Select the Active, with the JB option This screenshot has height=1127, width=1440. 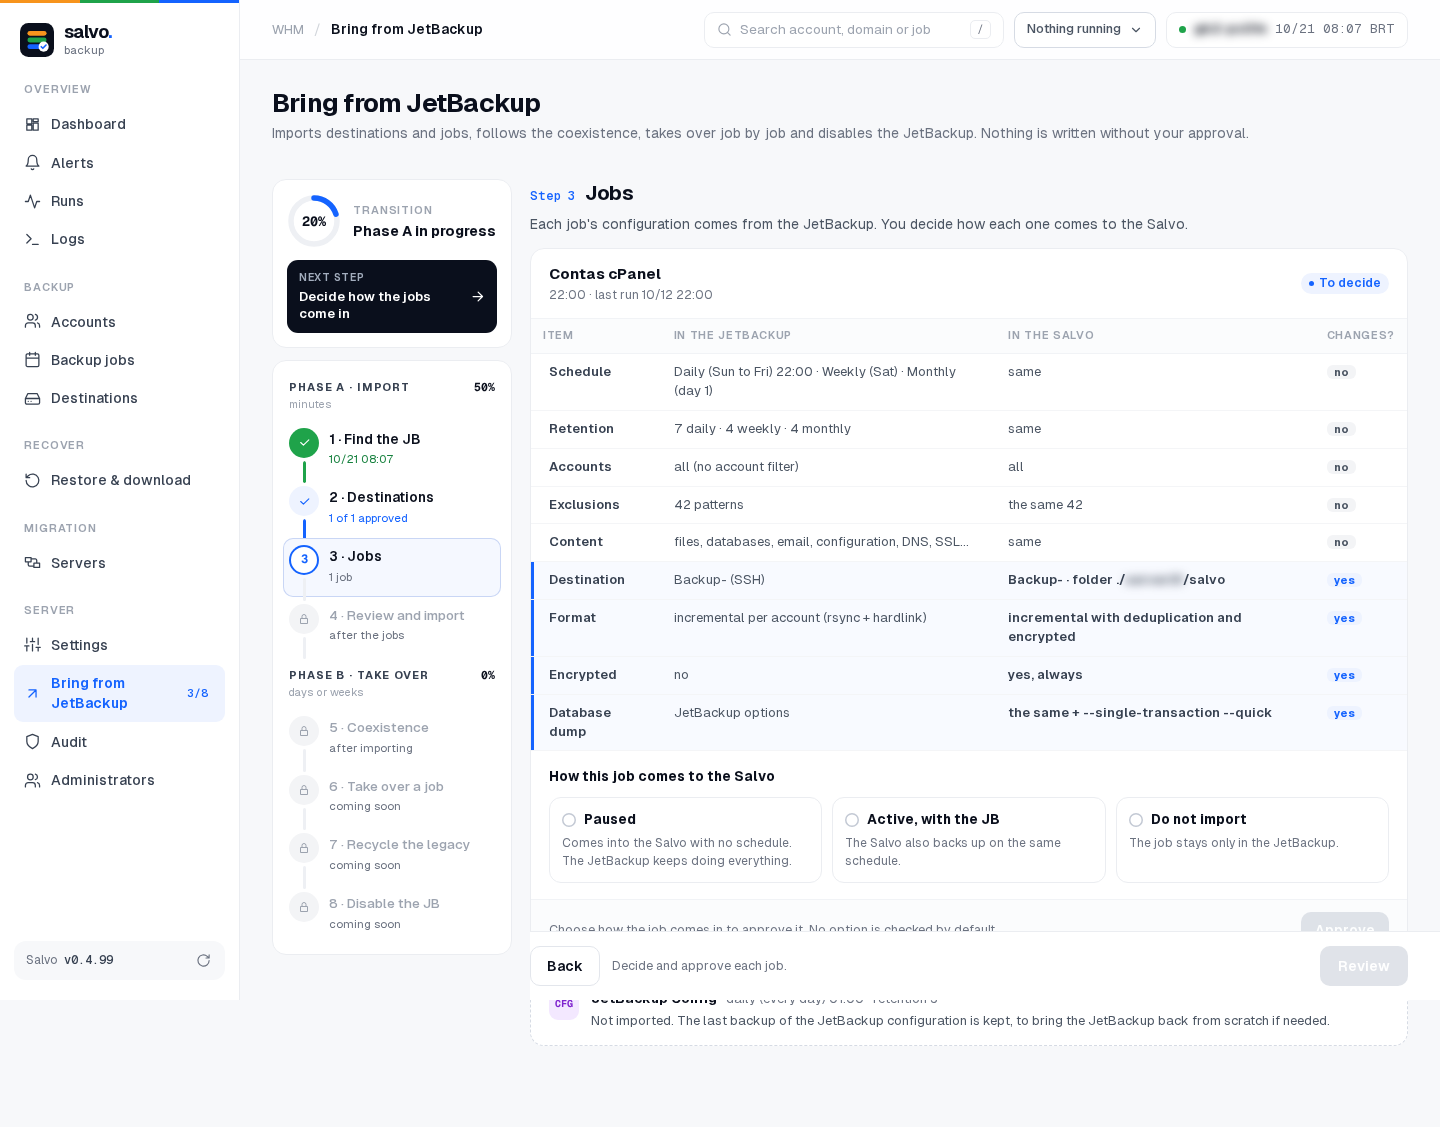click(x=969, y=840)
